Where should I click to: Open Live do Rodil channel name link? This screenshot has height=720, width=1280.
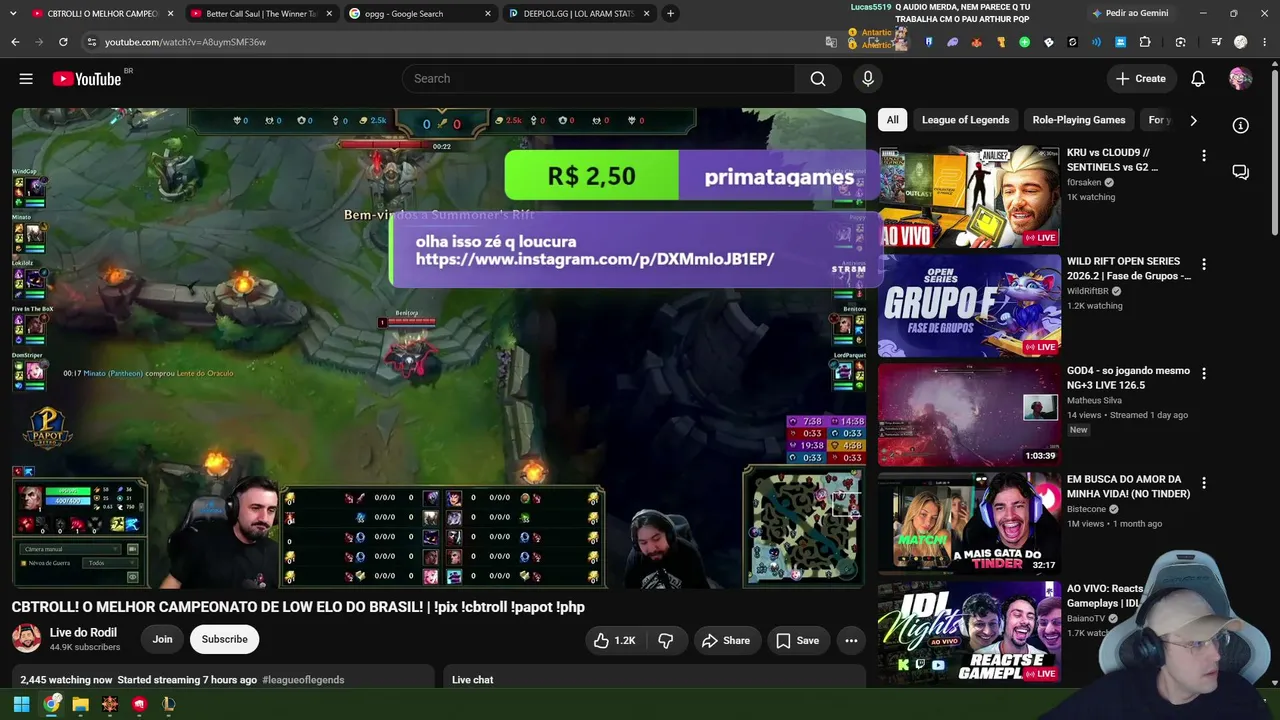pos(84,632)
